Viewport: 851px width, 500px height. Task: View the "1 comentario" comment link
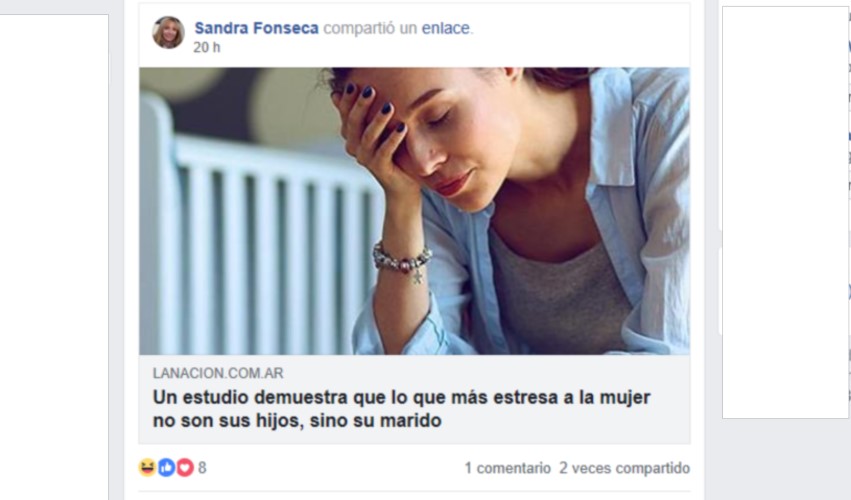[507, 468]
